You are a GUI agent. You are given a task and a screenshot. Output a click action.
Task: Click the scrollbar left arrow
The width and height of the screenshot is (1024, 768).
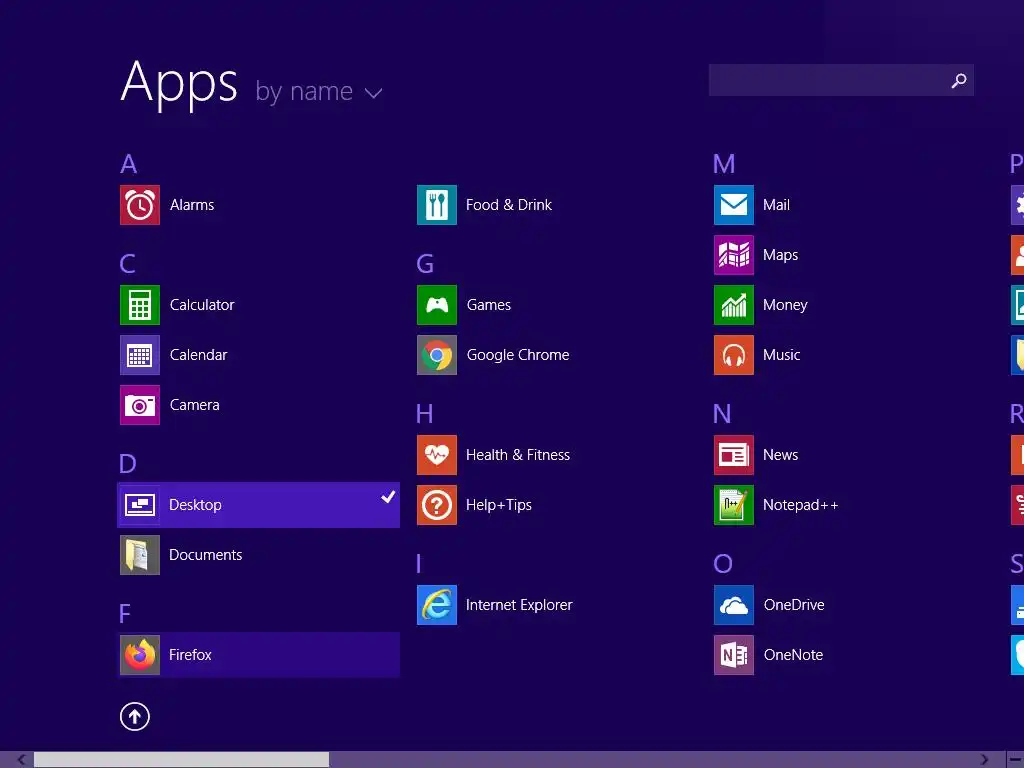pos(21,760)
